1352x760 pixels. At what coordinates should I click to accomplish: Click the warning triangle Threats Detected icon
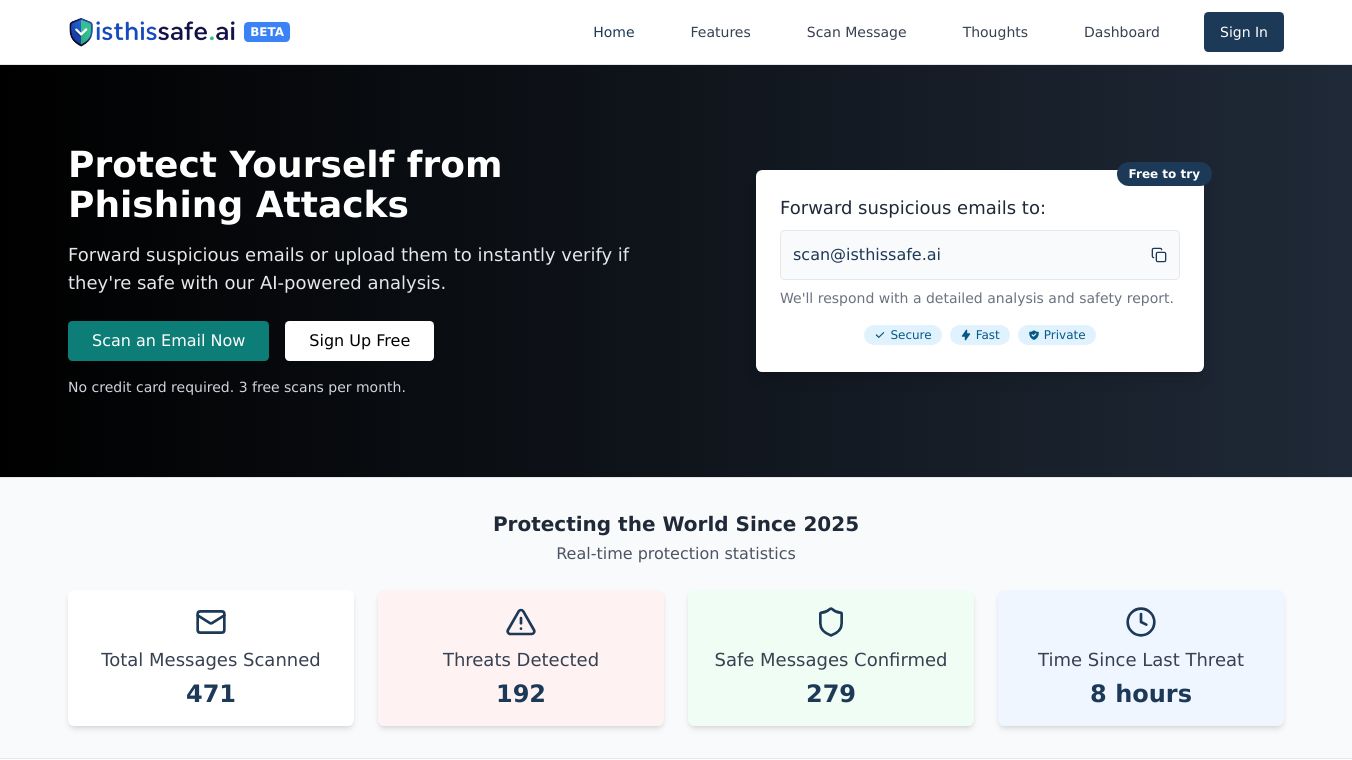click(521, 622)
